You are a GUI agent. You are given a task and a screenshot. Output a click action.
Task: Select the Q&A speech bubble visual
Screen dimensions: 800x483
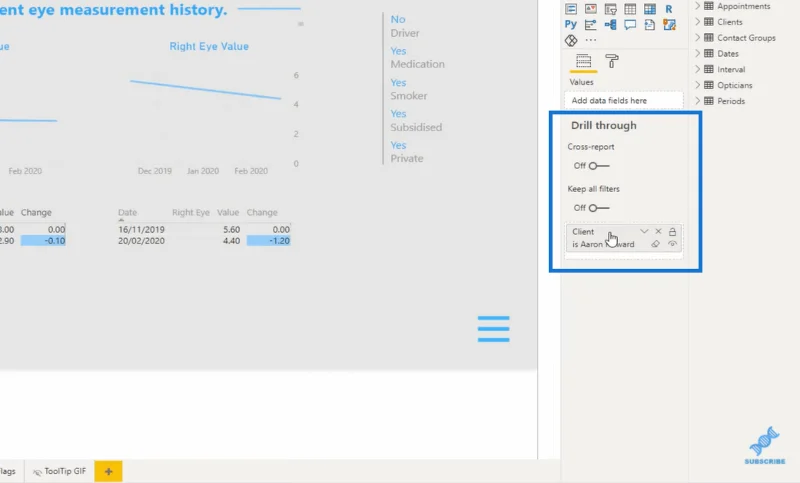tap(630, 24)
